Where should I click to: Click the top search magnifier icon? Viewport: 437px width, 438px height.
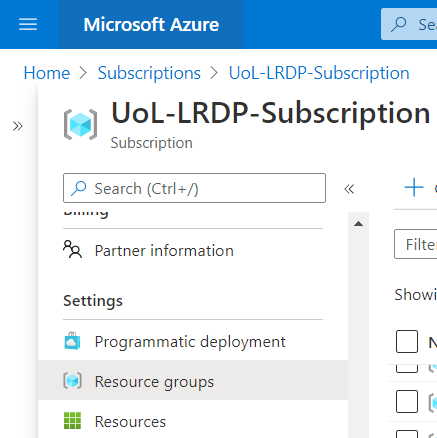pyautogui.click(x=399, y=24)
